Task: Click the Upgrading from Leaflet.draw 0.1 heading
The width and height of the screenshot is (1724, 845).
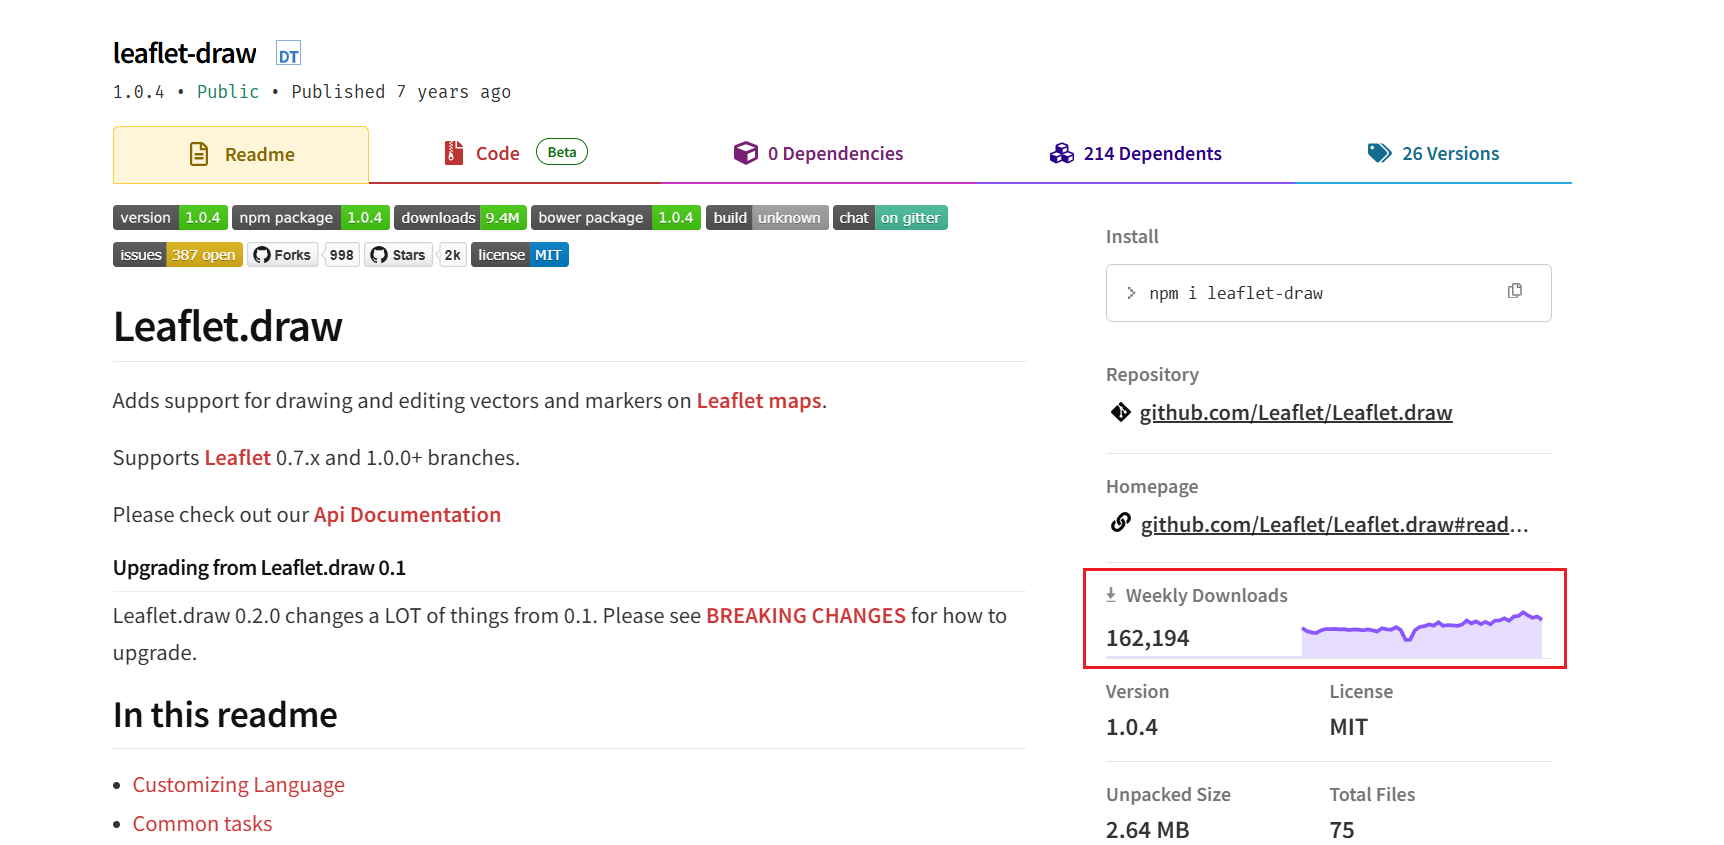Action: (x=260, y=568)
